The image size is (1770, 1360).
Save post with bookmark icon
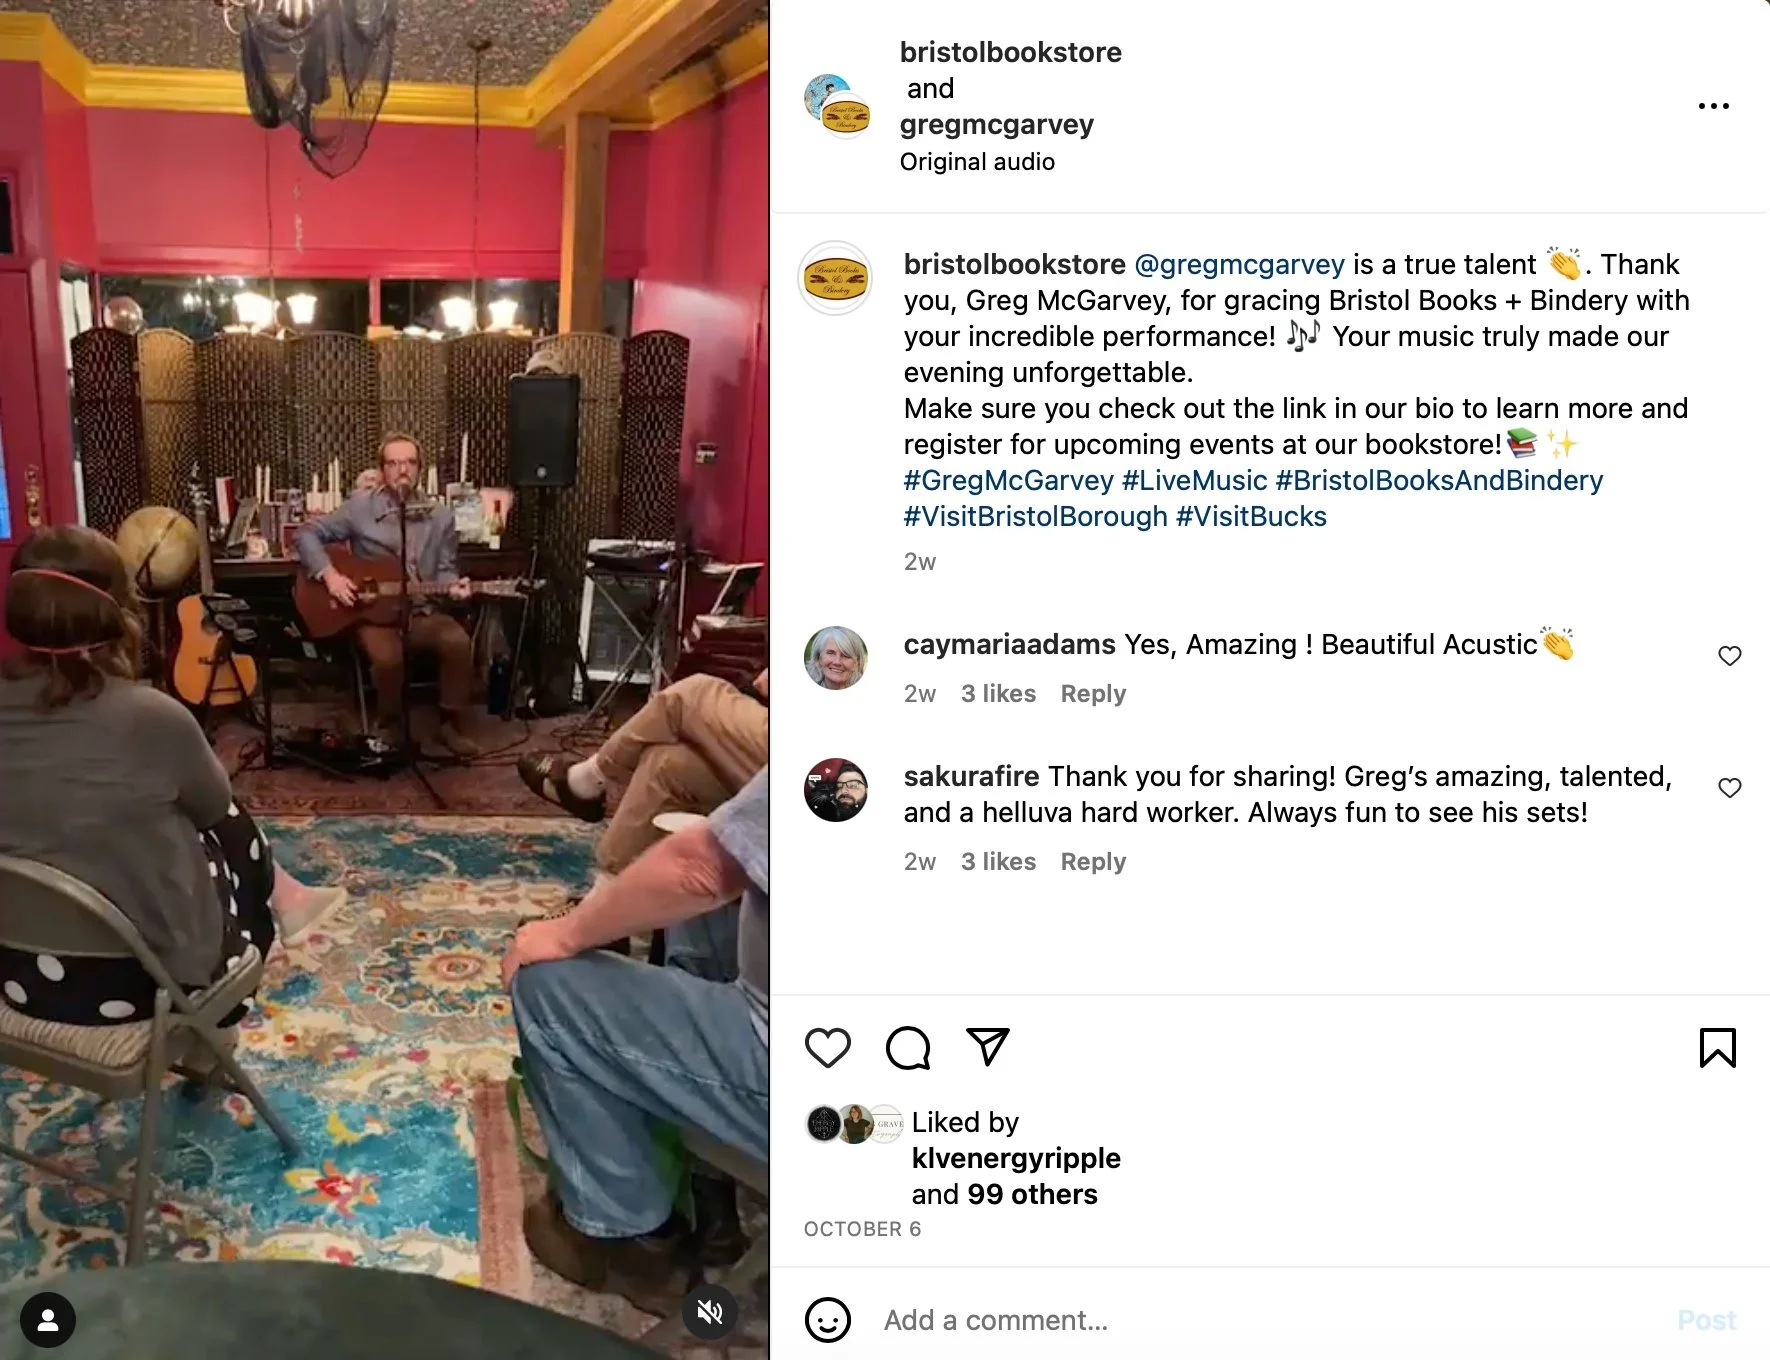click(x=1718, y=1048)
